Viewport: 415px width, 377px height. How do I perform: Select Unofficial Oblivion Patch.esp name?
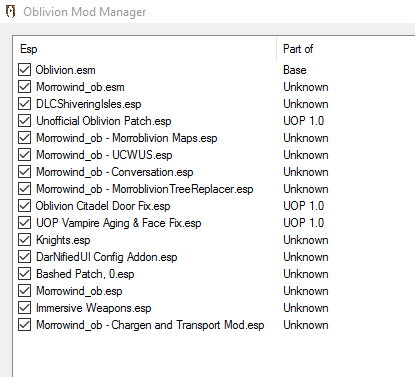[104, 121]
